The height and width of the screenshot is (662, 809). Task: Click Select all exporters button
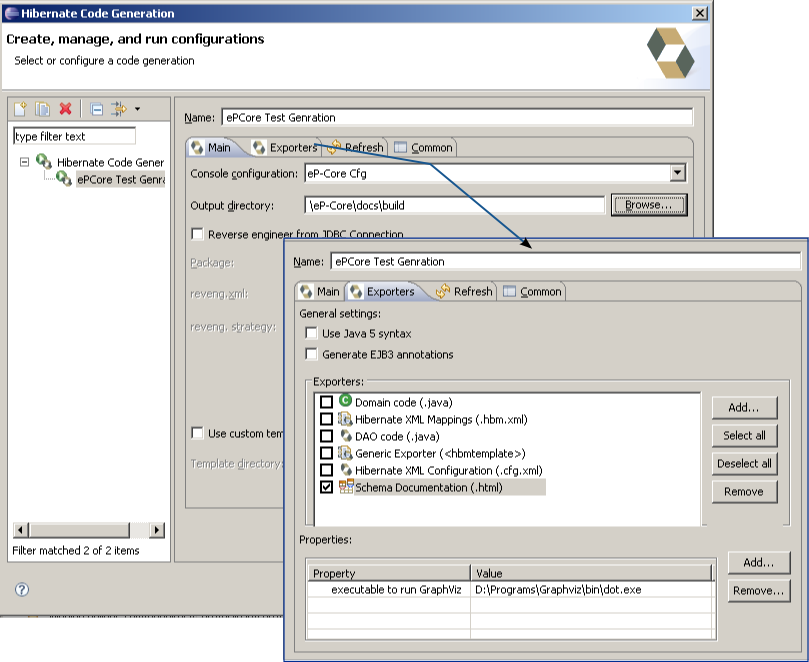[x=744, y=435]
